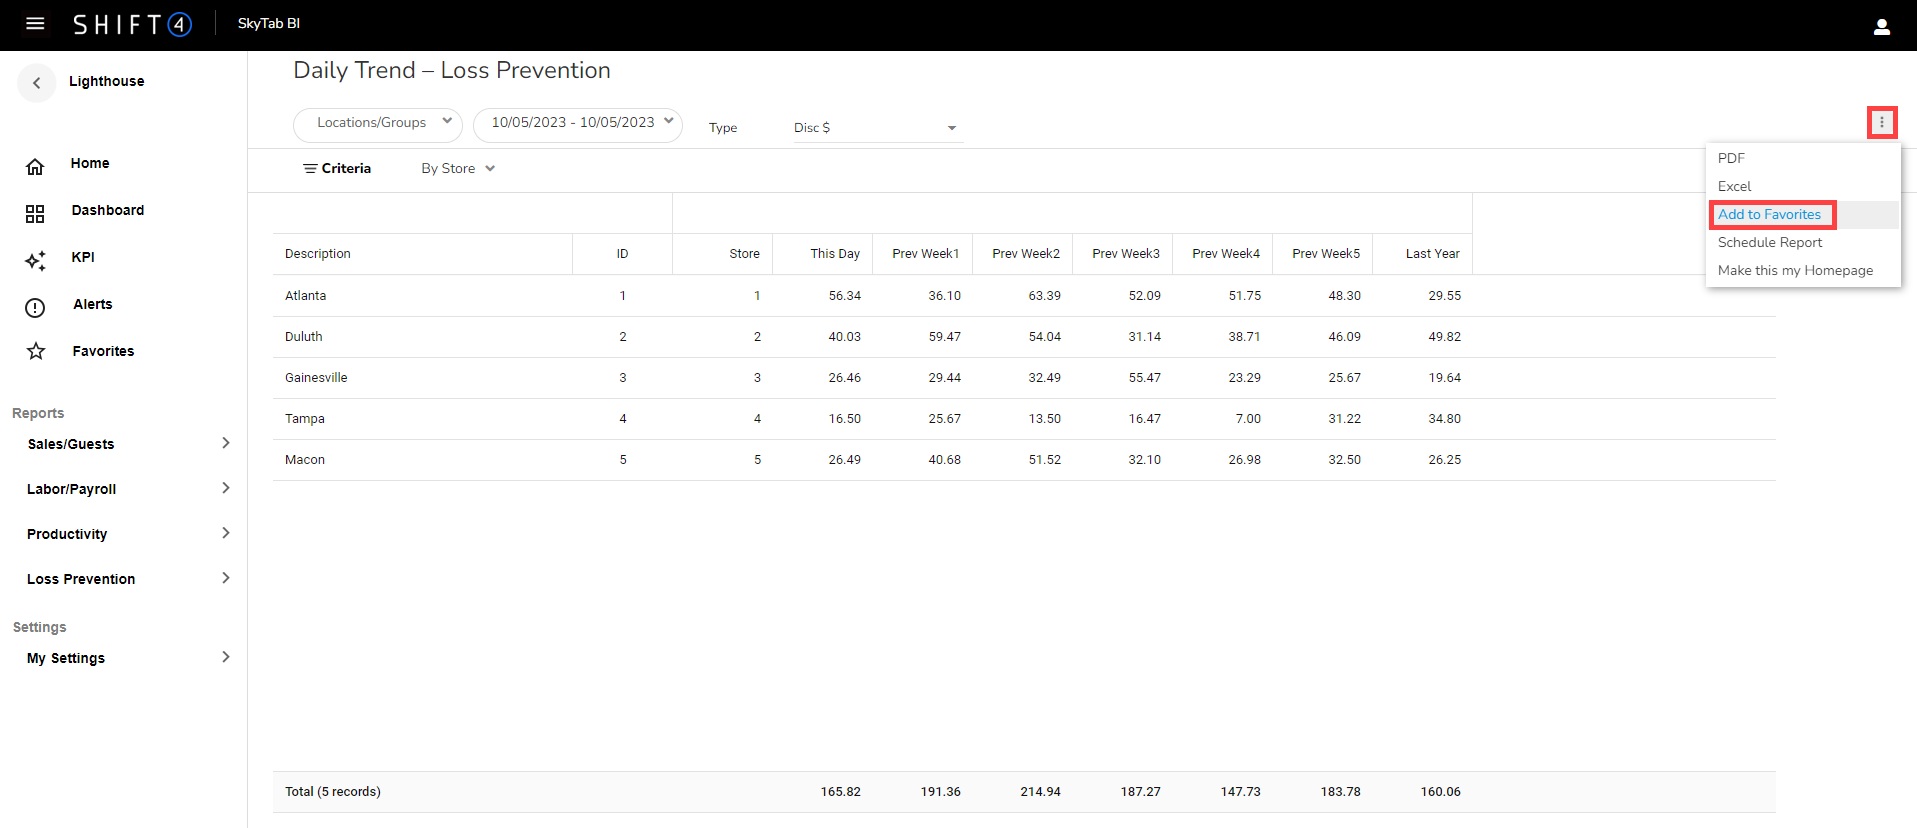Click the Alerts exclamation icon

tap(35, 307)
